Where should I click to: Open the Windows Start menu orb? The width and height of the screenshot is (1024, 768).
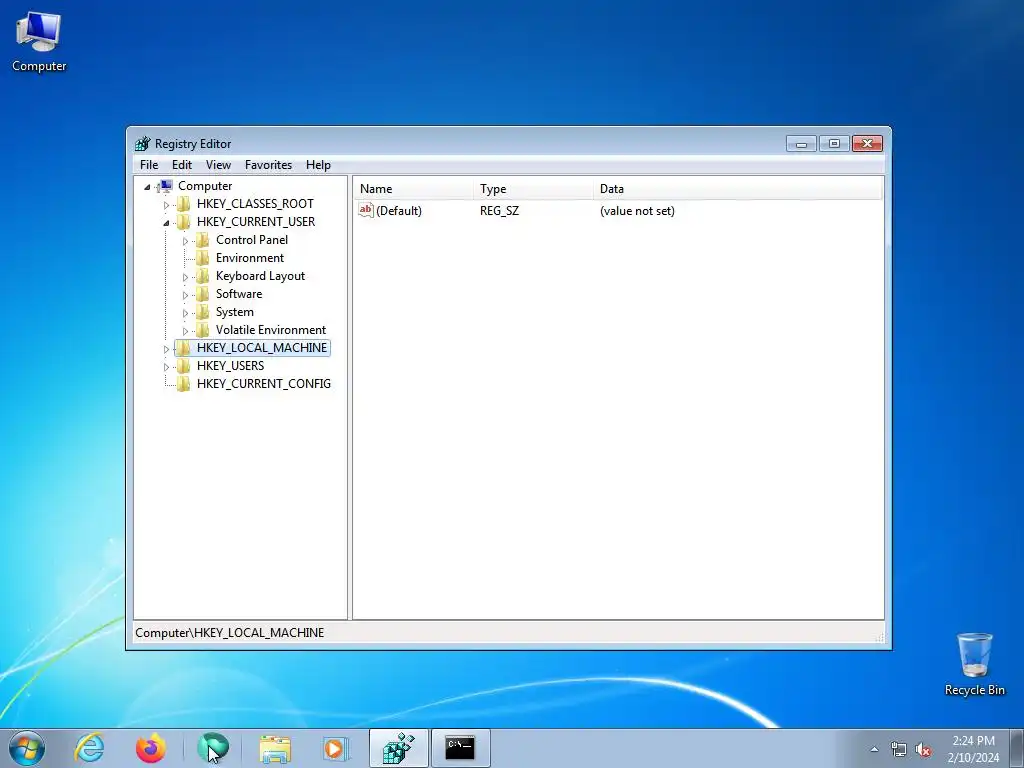27,748
